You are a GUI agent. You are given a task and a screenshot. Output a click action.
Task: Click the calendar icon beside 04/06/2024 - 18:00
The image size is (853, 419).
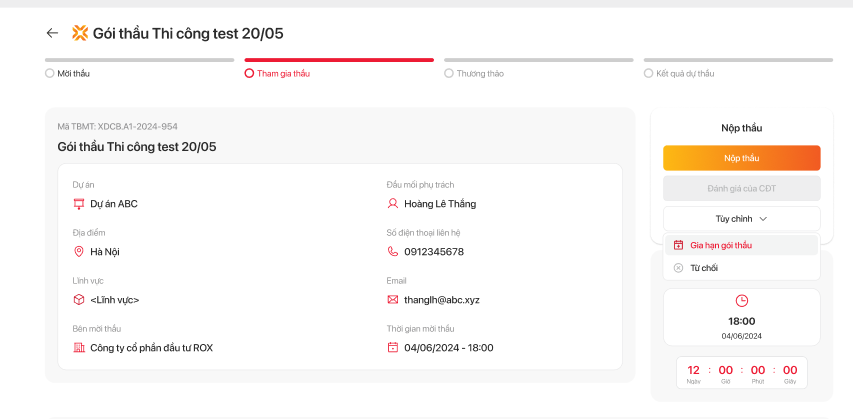(393, 348)
